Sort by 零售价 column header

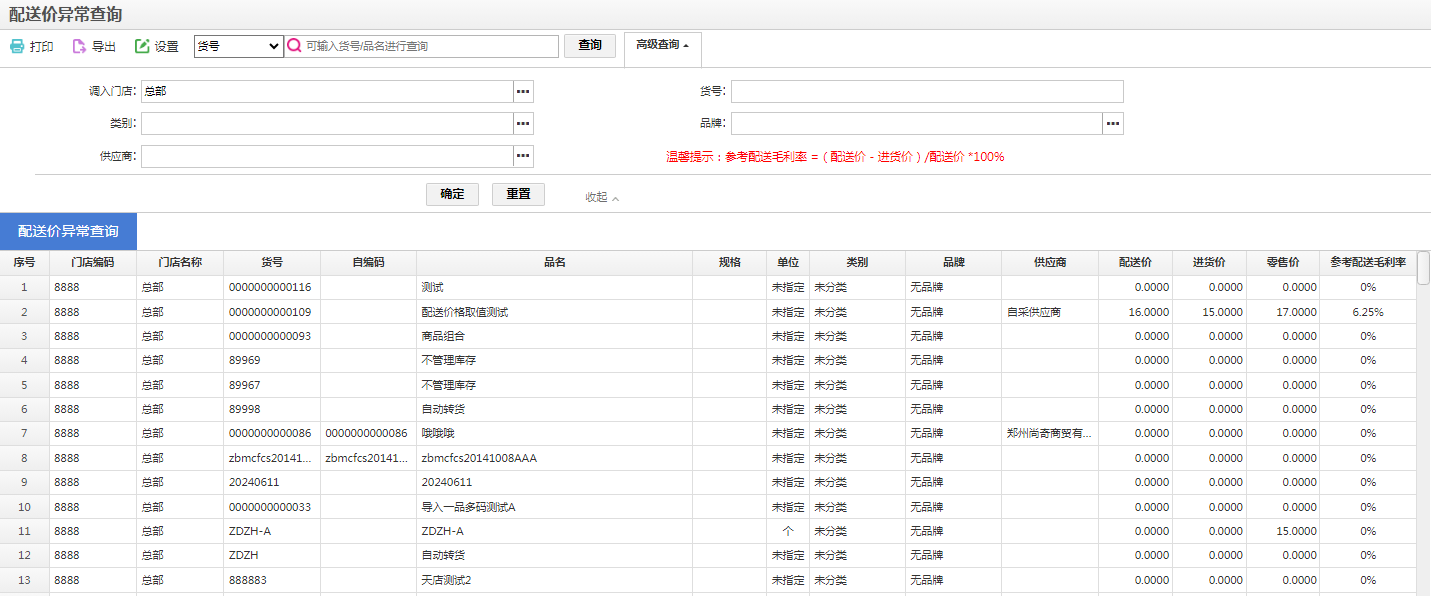[1283, 263]
